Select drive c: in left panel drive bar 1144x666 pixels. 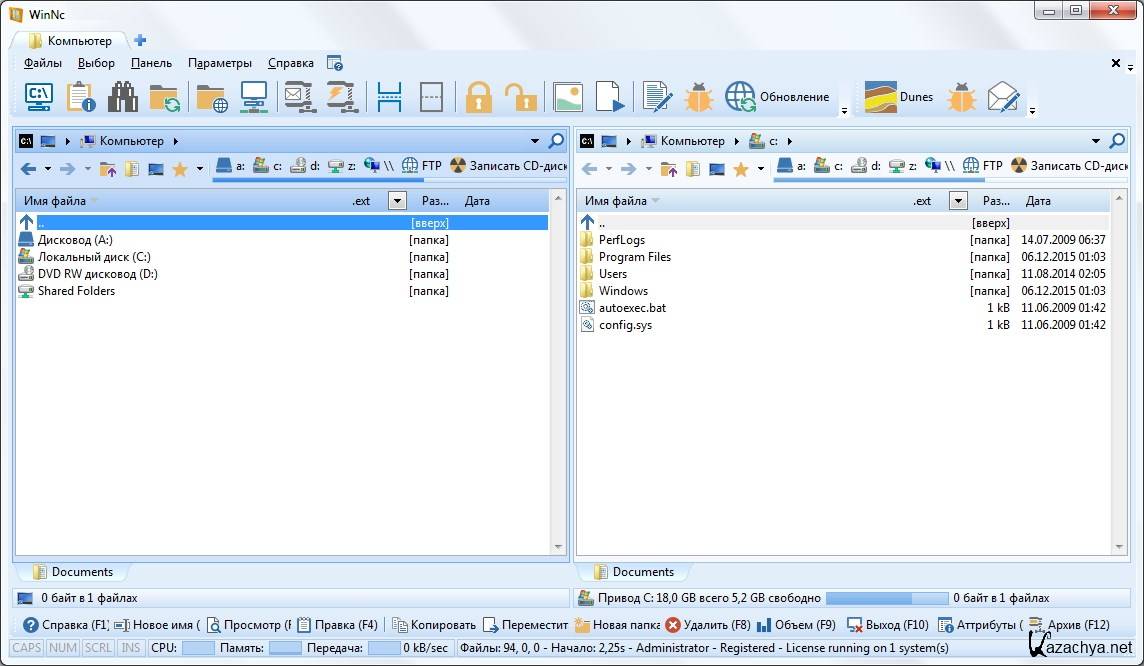pos(268,166)
